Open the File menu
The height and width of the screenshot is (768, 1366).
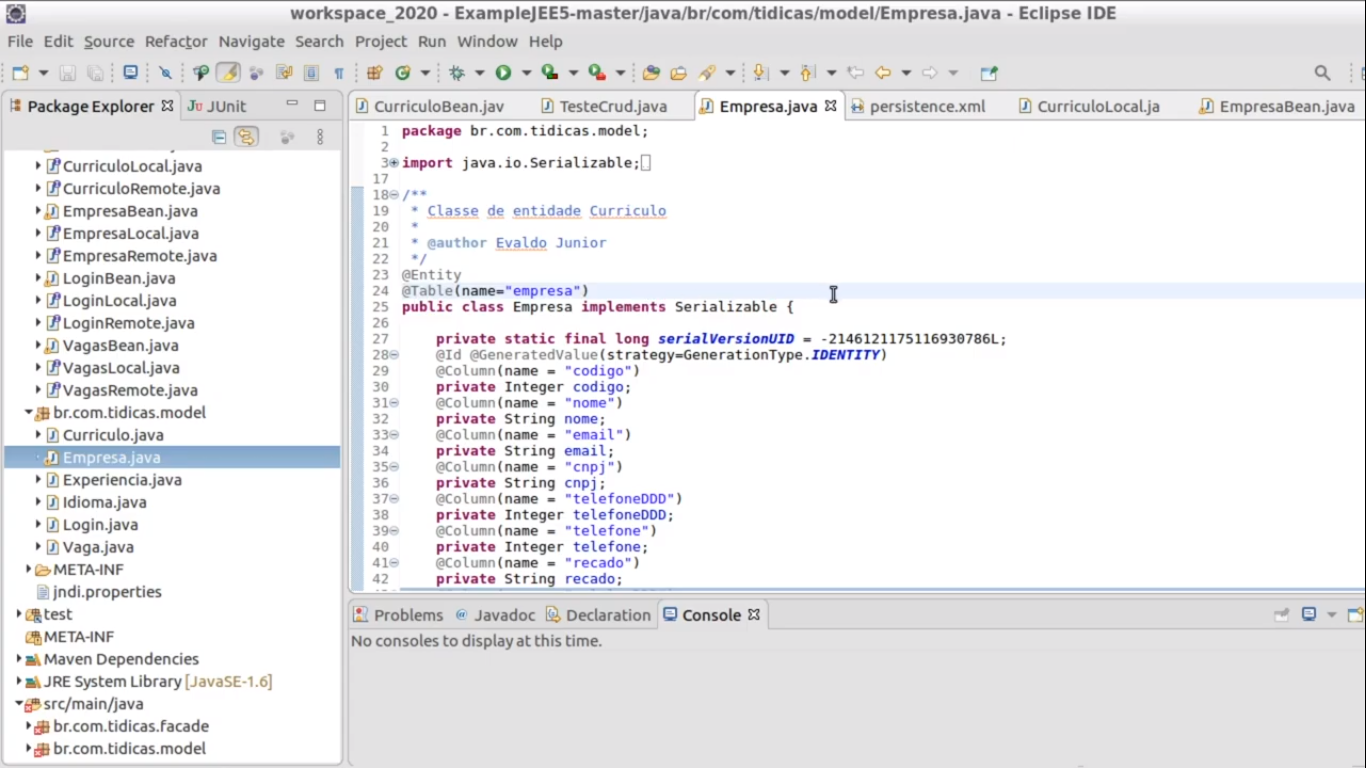click(x=20, y=41)
